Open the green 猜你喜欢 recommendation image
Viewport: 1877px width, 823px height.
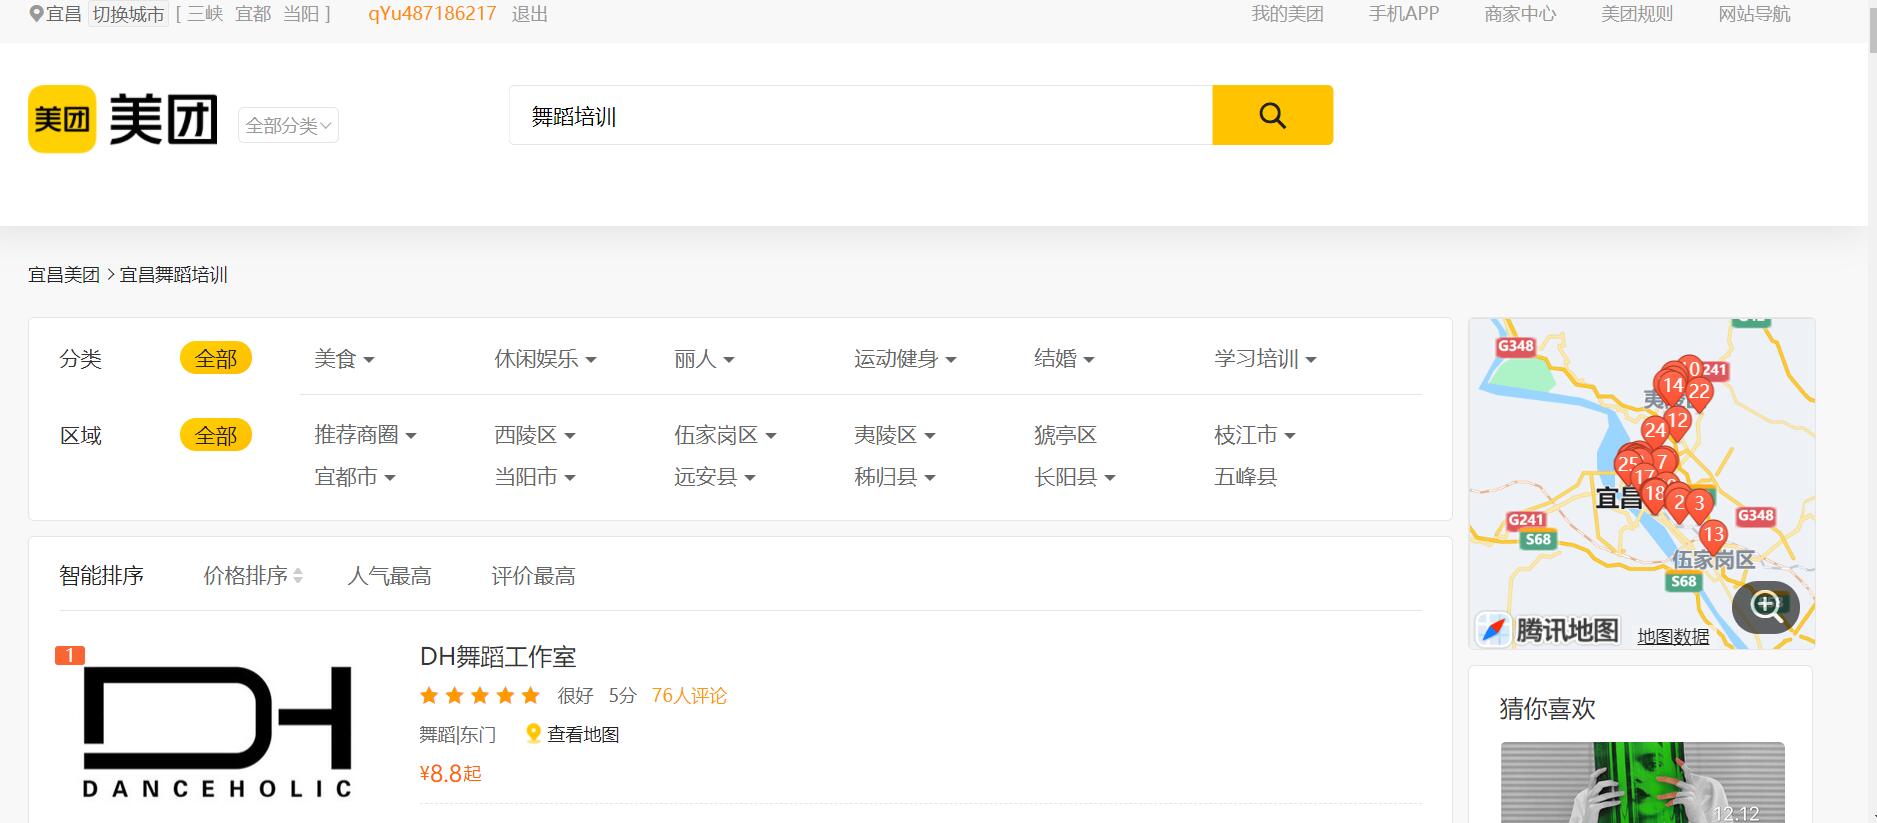coord(1643,782)
